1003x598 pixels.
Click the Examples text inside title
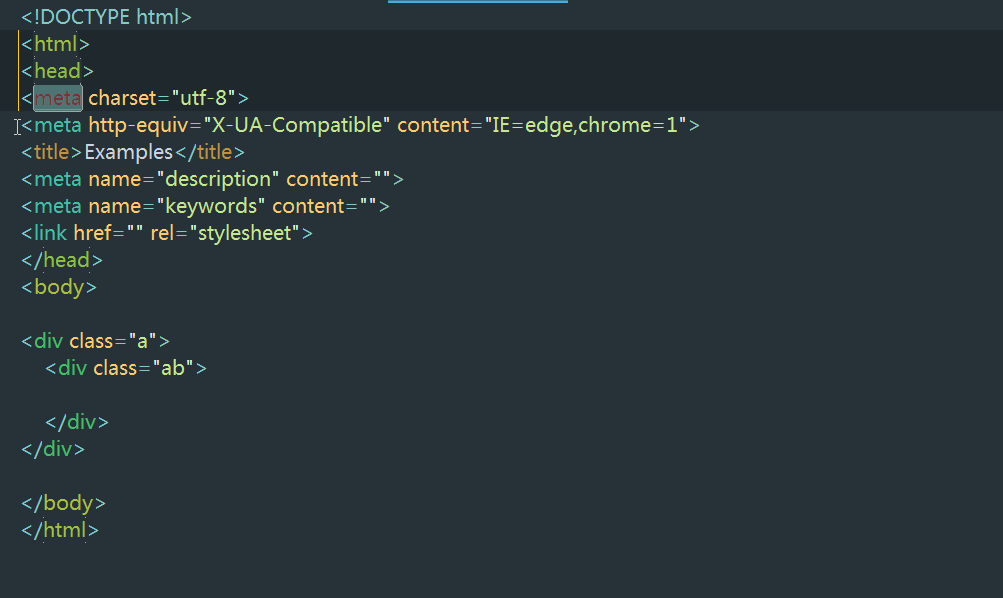129,152
